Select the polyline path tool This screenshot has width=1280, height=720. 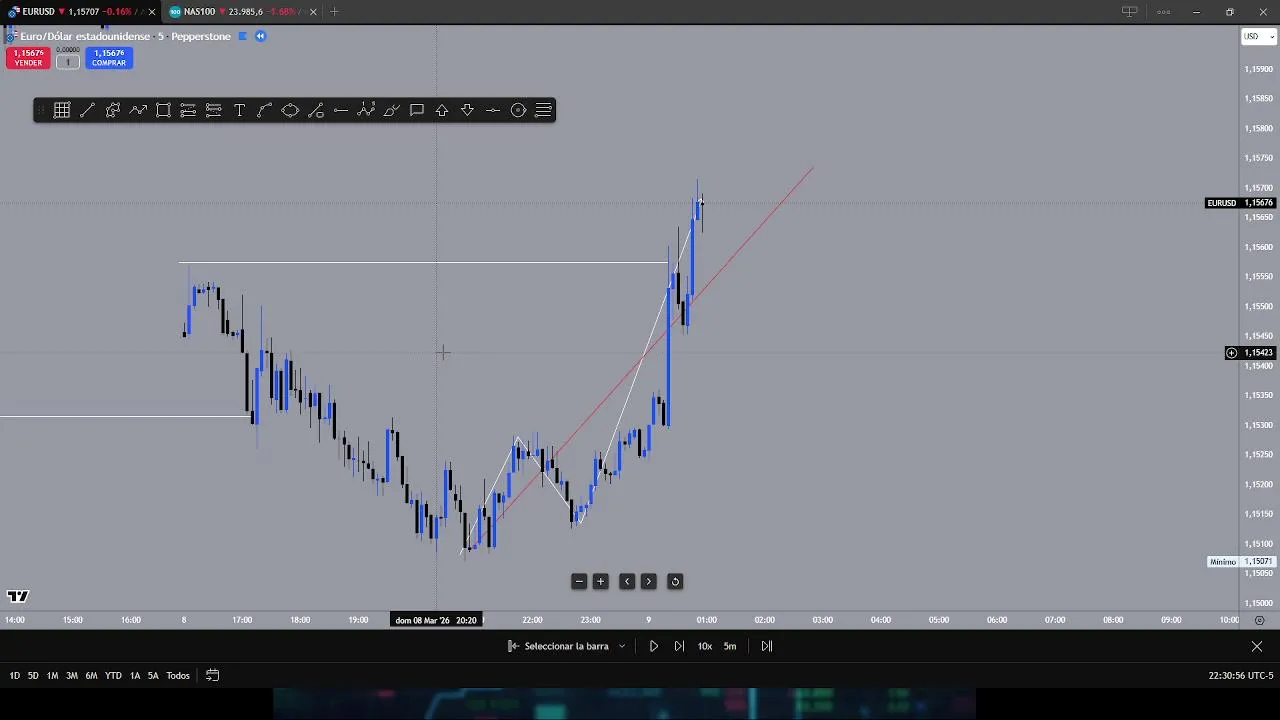pyautogui.click(x=113, y=110)
